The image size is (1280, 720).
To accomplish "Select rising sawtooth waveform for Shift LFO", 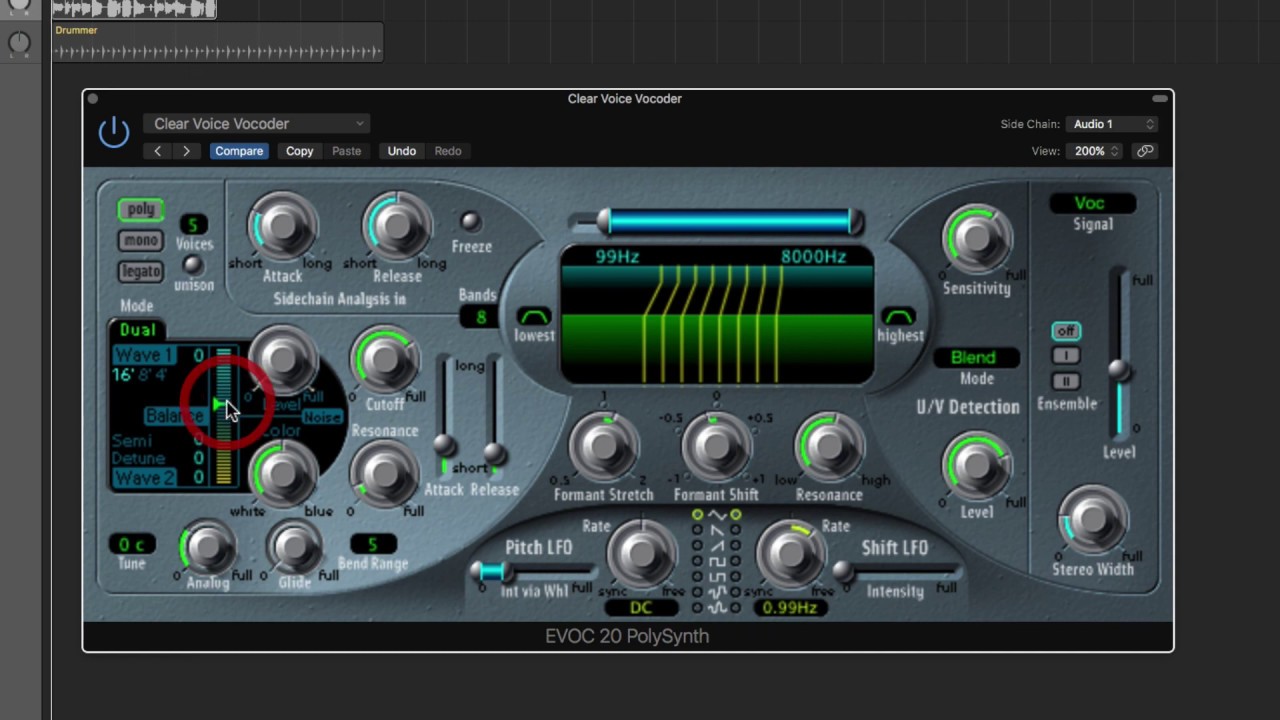I will coord(736,546).
